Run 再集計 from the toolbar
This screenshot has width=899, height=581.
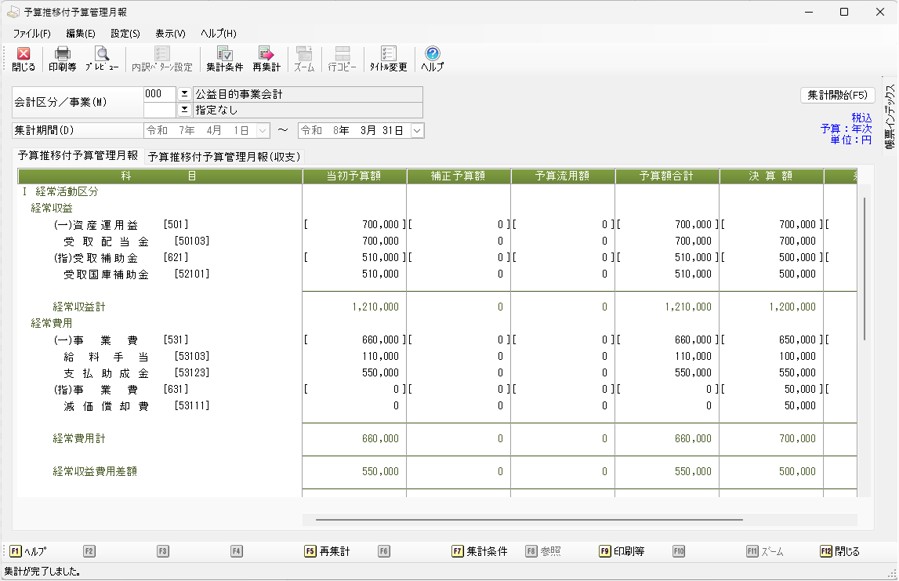[266, 59]
